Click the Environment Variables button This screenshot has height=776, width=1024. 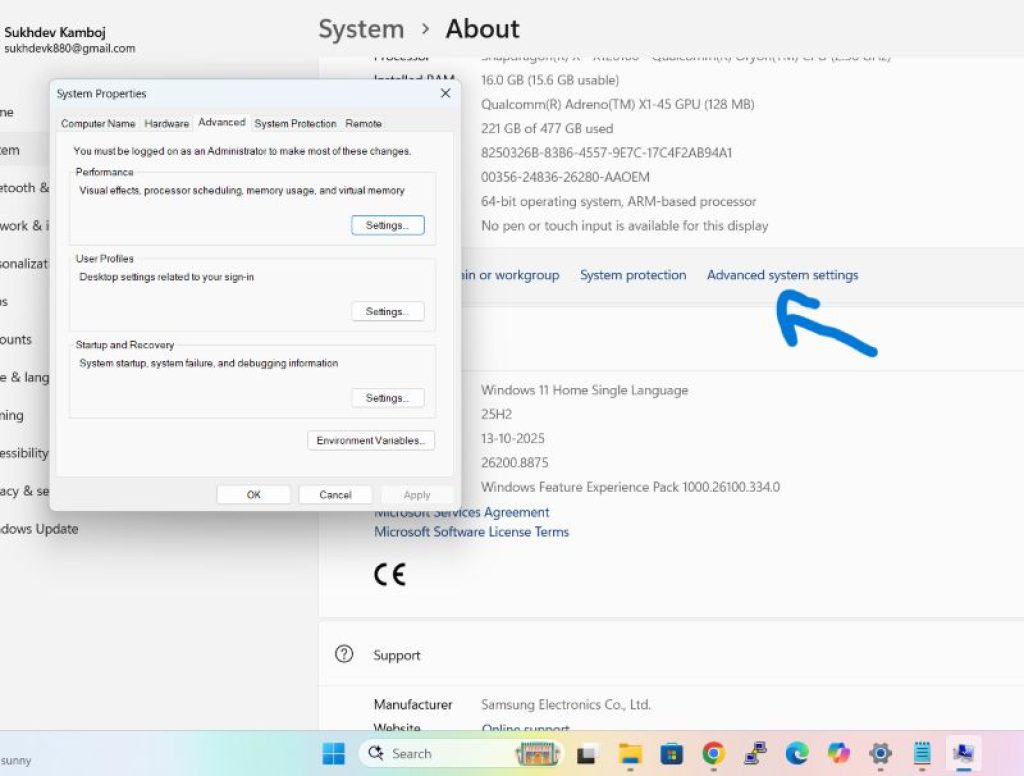tap(371, 440)
